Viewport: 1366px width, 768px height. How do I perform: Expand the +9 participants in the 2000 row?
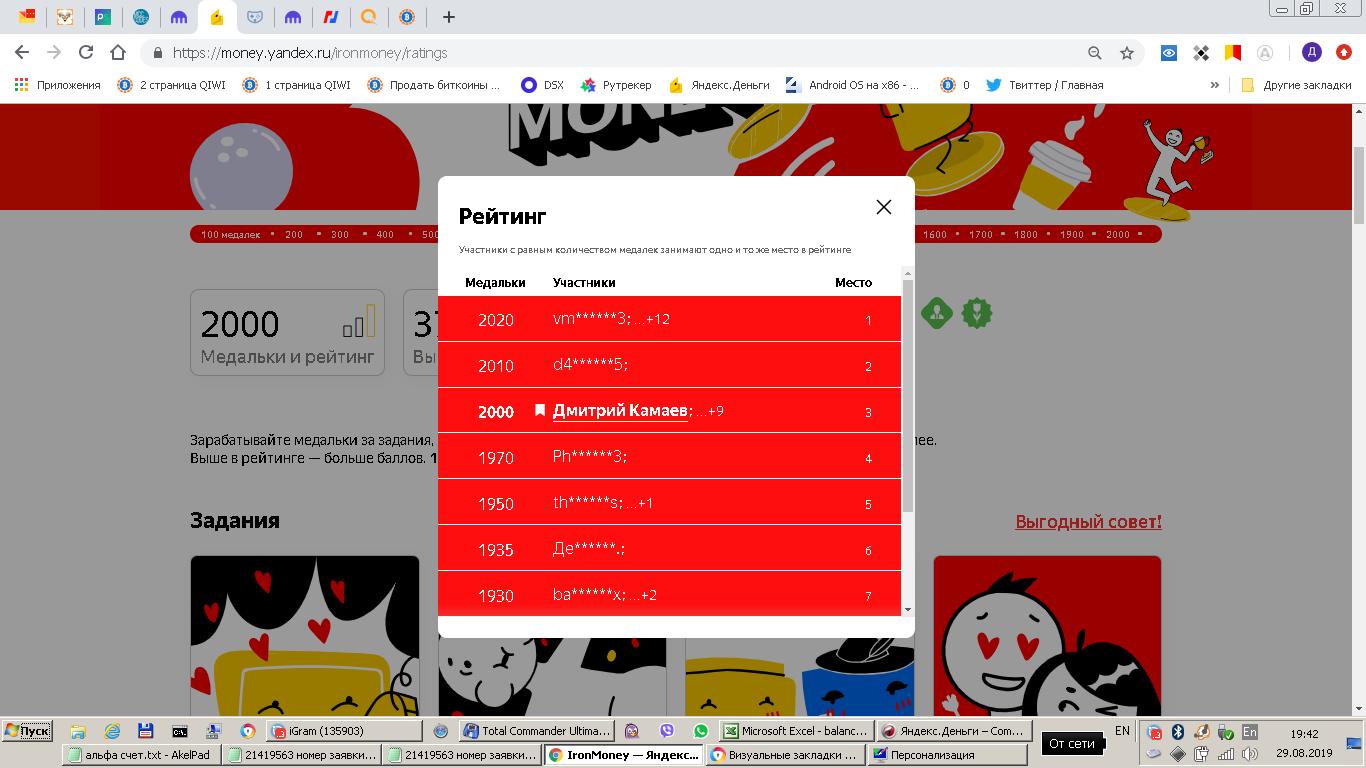click(710, 412)
